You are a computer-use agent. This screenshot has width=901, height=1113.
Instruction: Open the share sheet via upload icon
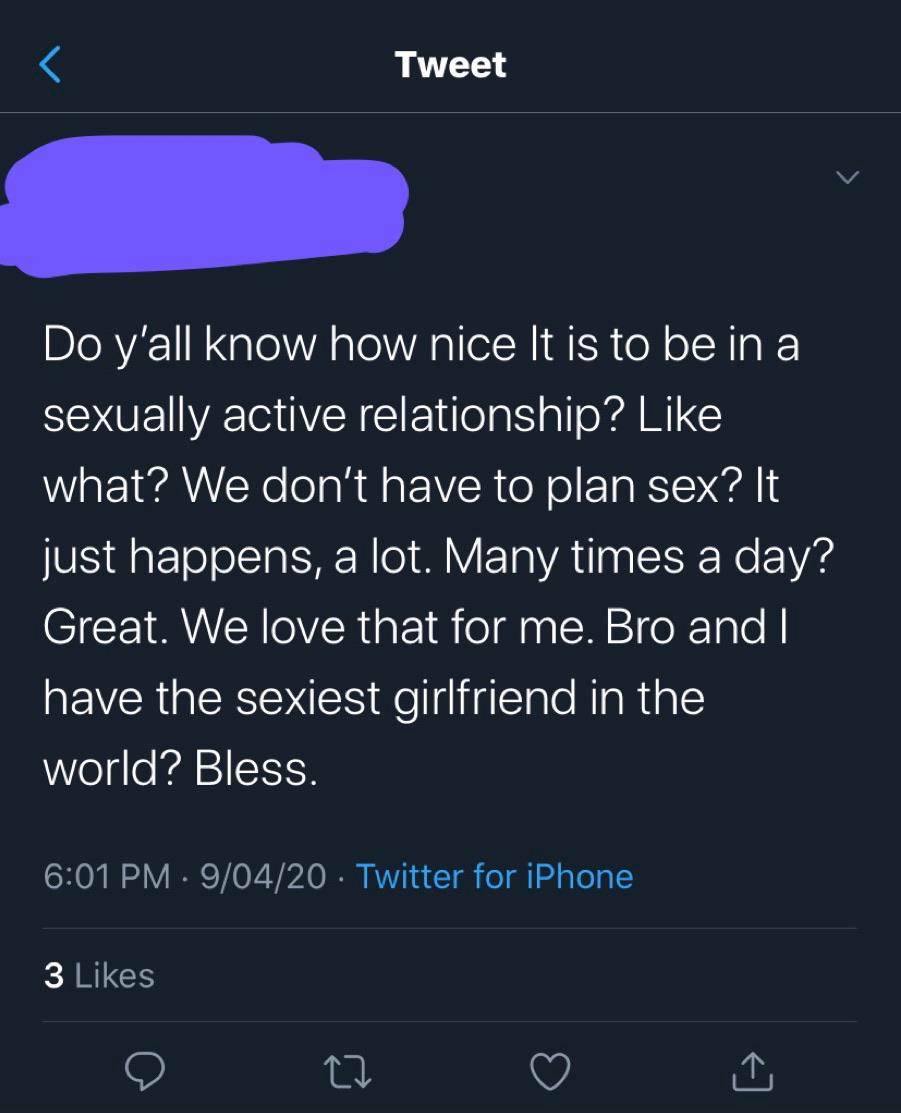click(752, 1072)
